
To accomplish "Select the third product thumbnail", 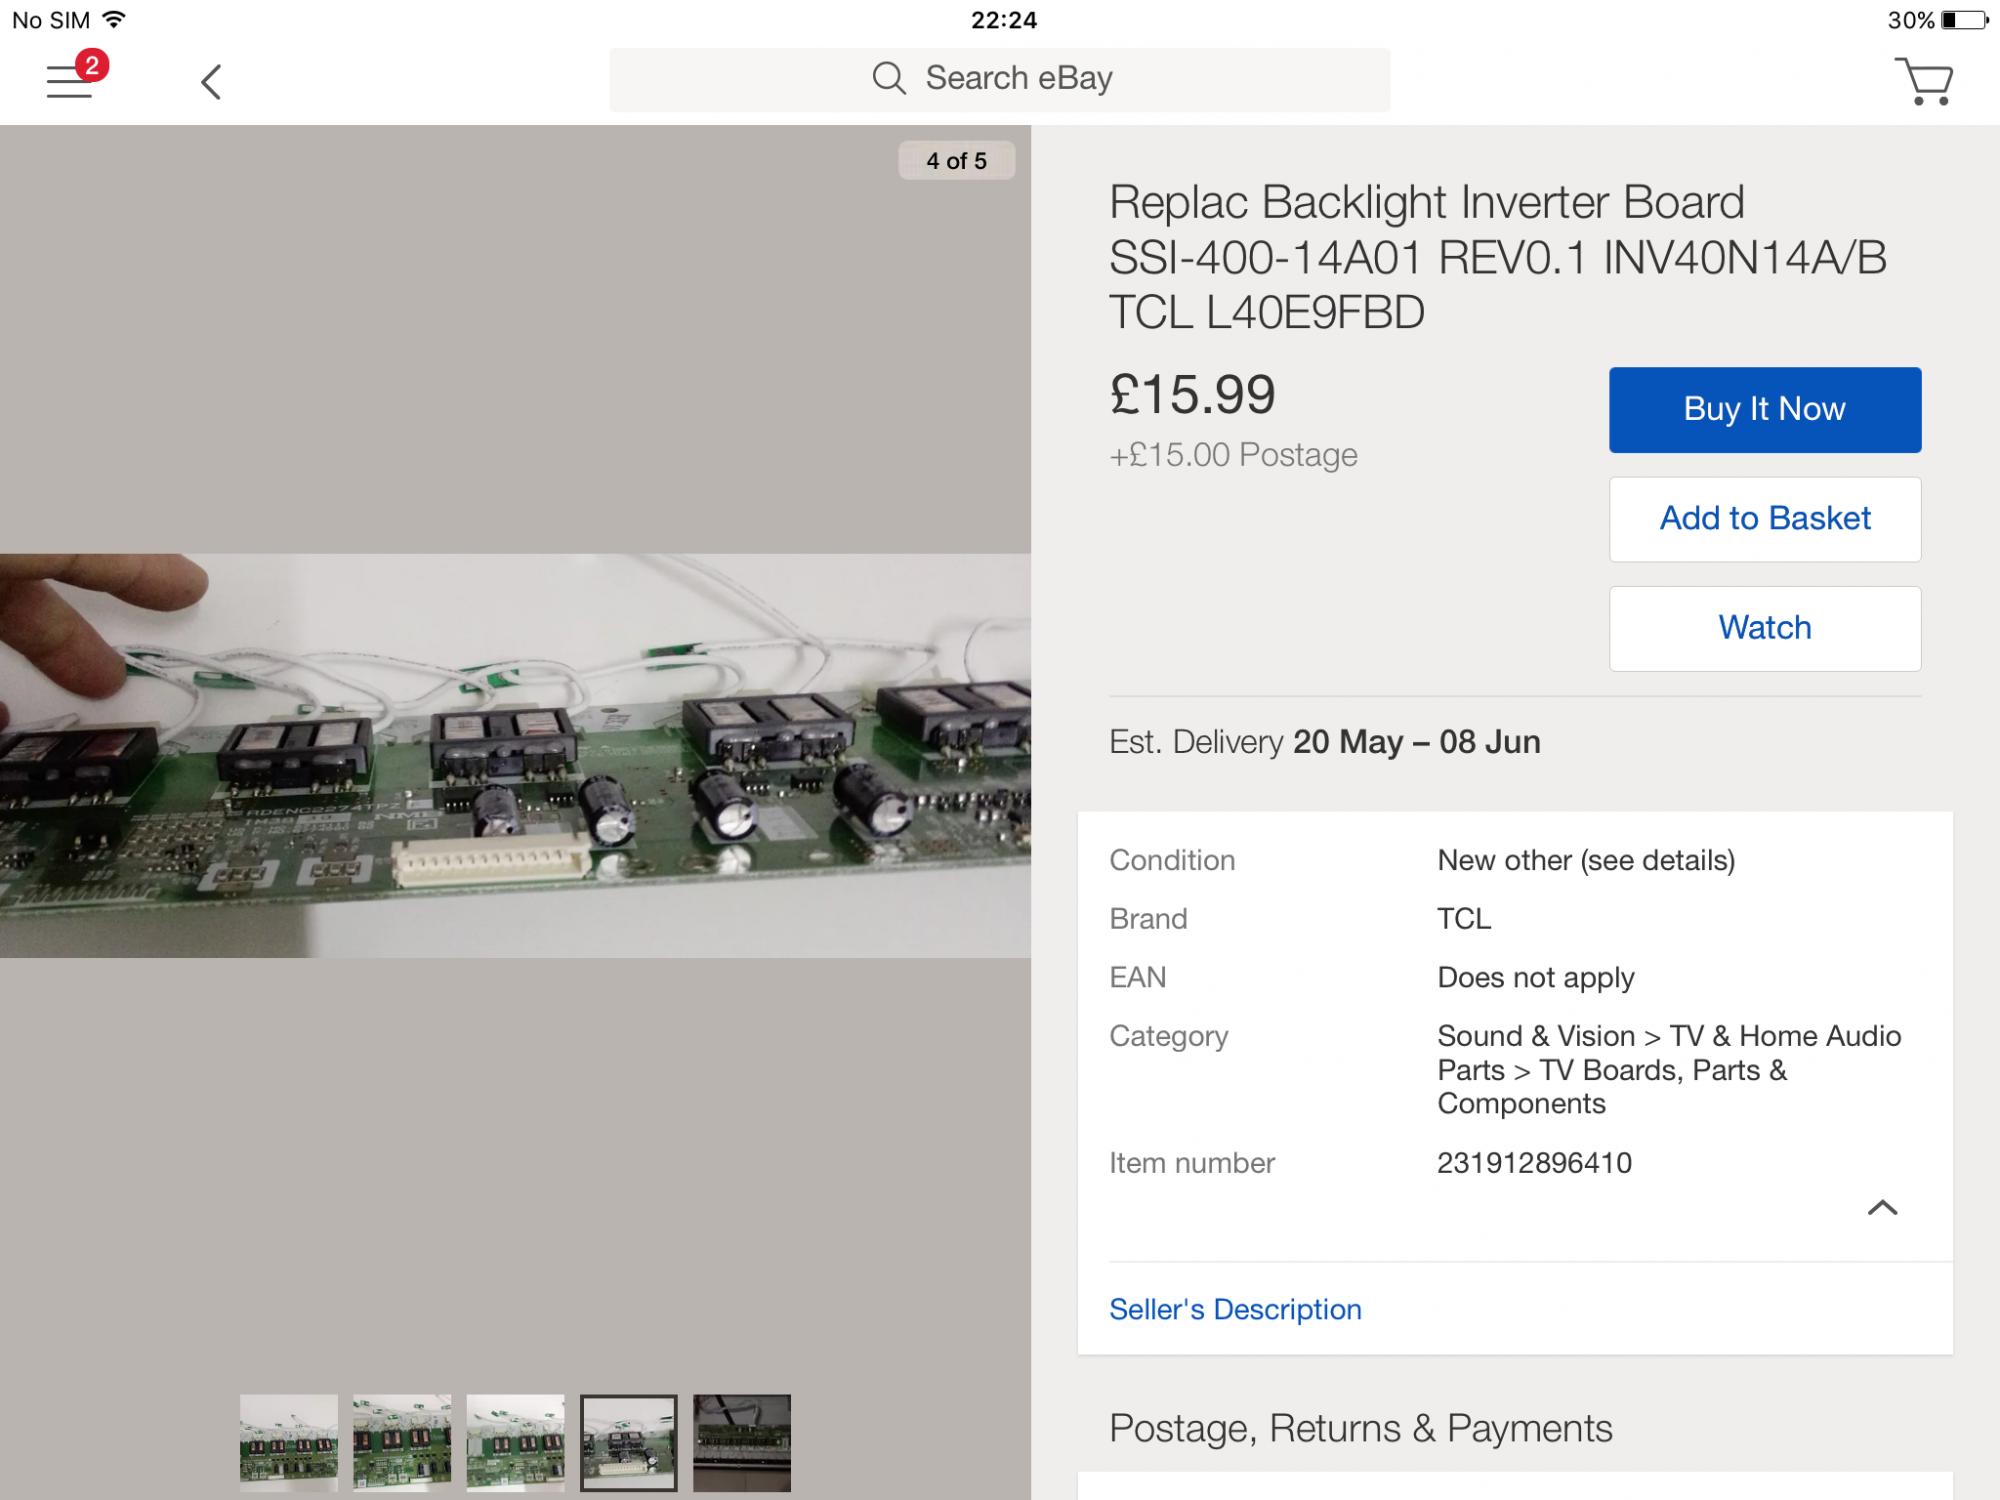I will [515, 1442].
